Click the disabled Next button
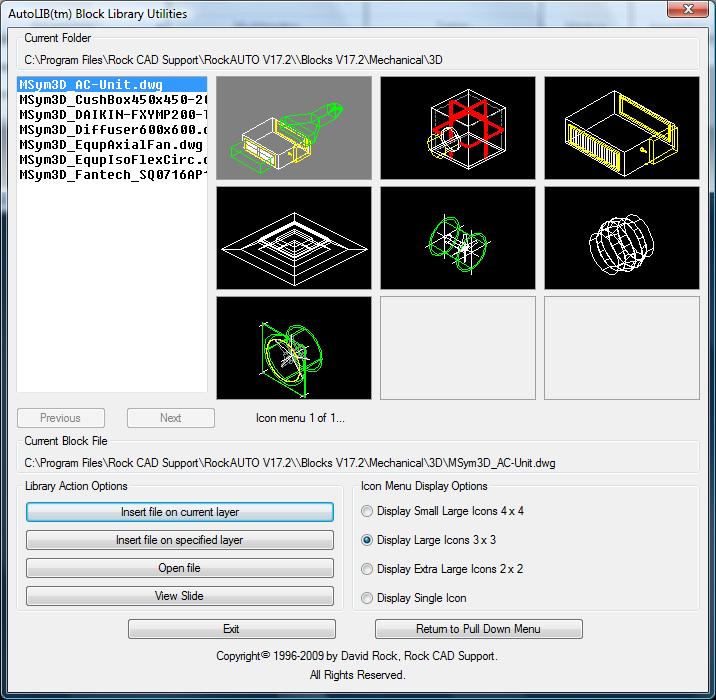The image size is (716, 700). pos(171,418)
